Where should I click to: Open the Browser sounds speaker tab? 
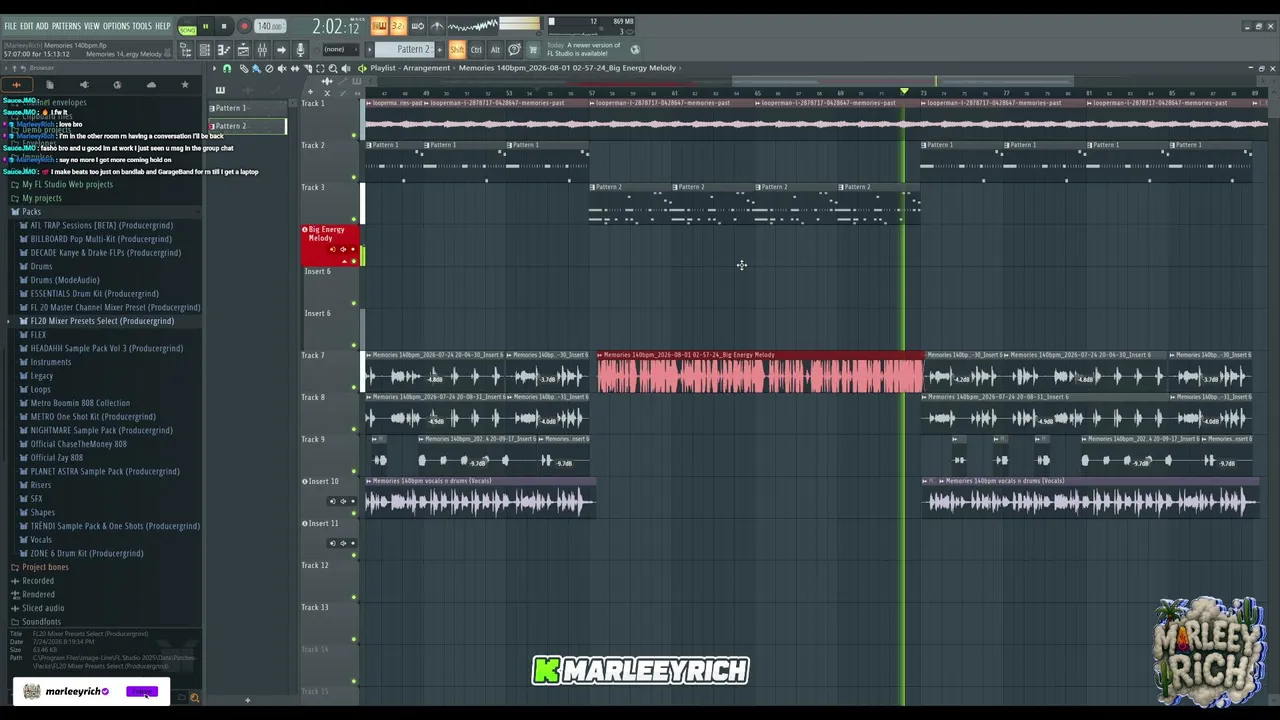point(84,85)
